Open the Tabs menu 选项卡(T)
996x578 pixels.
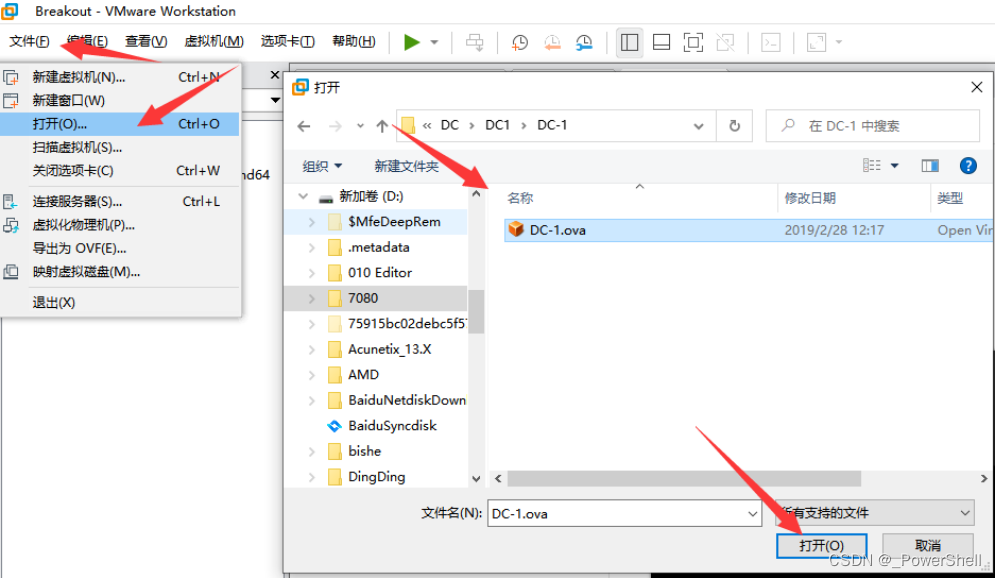point(288,41)
